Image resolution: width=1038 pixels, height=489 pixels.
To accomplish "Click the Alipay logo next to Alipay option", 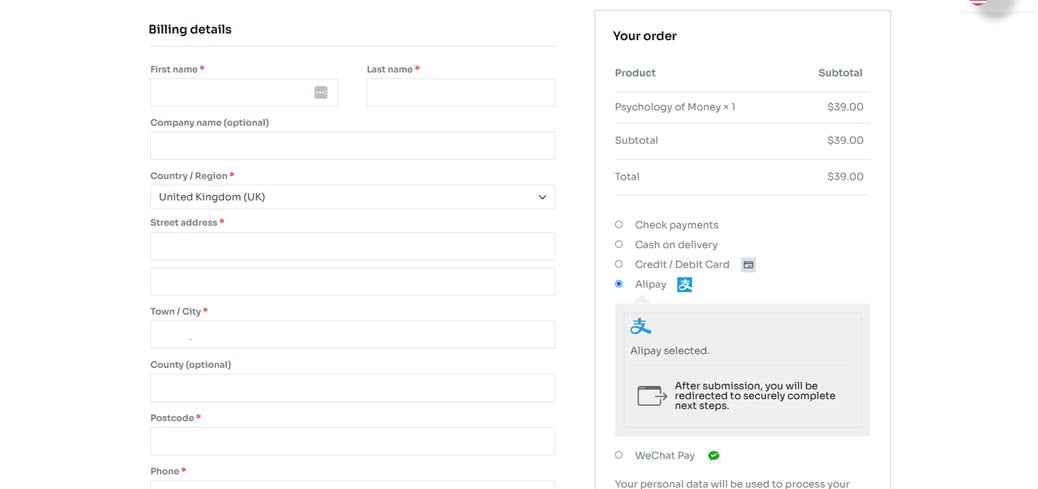I will point(684,285).
